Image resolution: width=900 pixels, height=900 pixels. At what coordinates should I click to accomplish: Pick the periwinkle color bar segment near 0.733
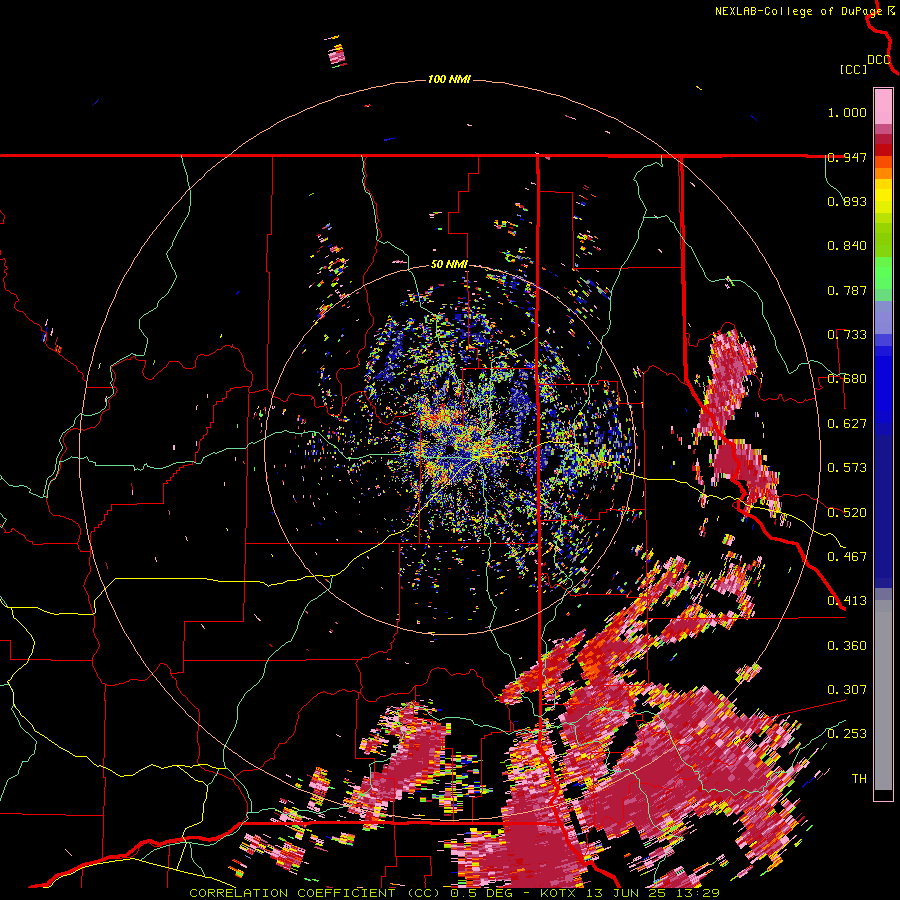tap(883, 317)
